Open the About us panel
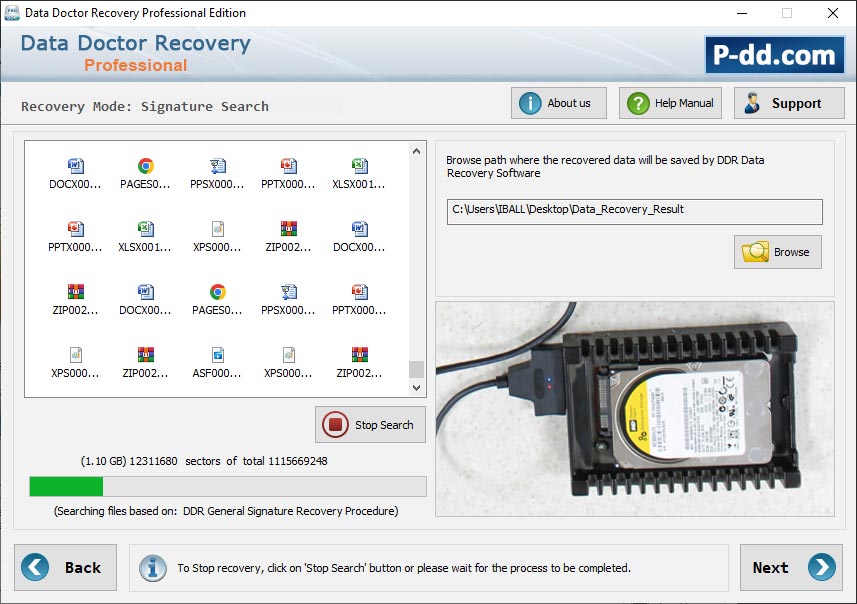This screenshot has width=857, height=604. (558, 102)
